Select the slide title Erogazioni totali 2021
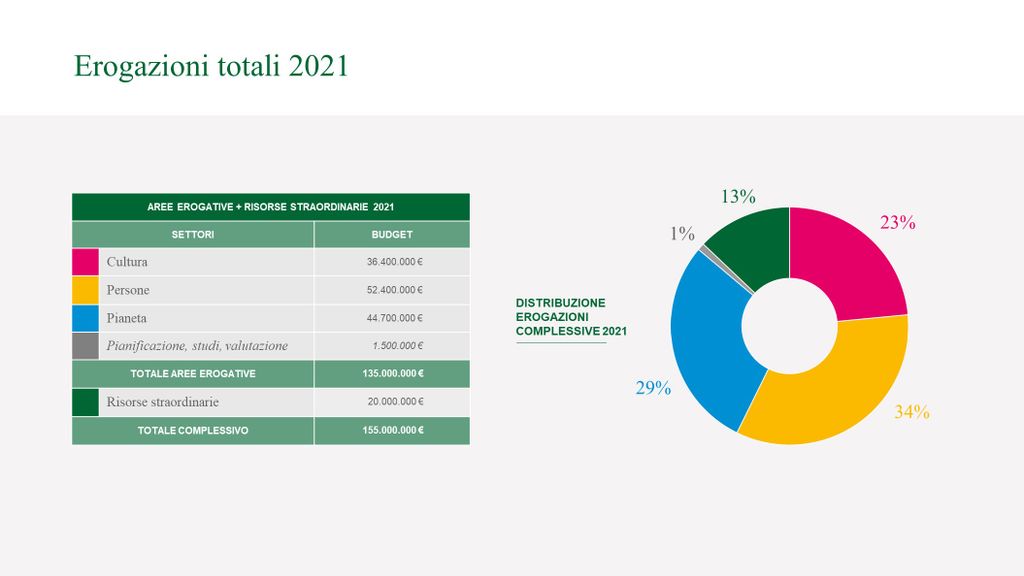This screenshot has height=576, width=1024. (211, 66)
